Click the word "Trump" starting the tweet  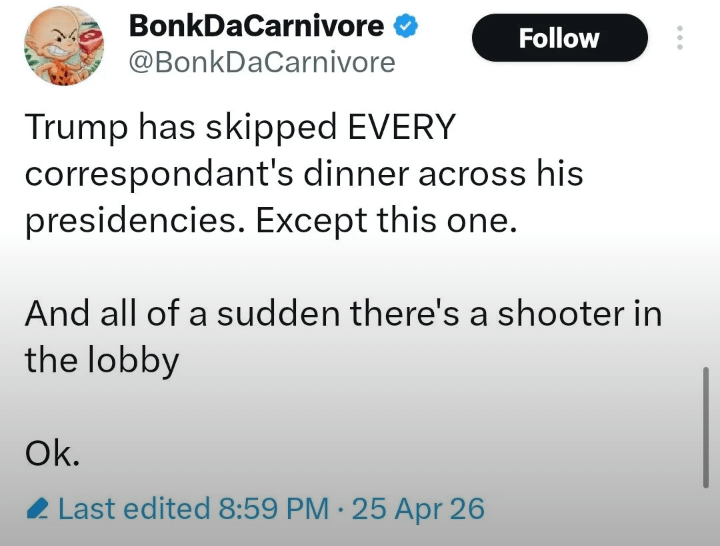coord(75,127)
